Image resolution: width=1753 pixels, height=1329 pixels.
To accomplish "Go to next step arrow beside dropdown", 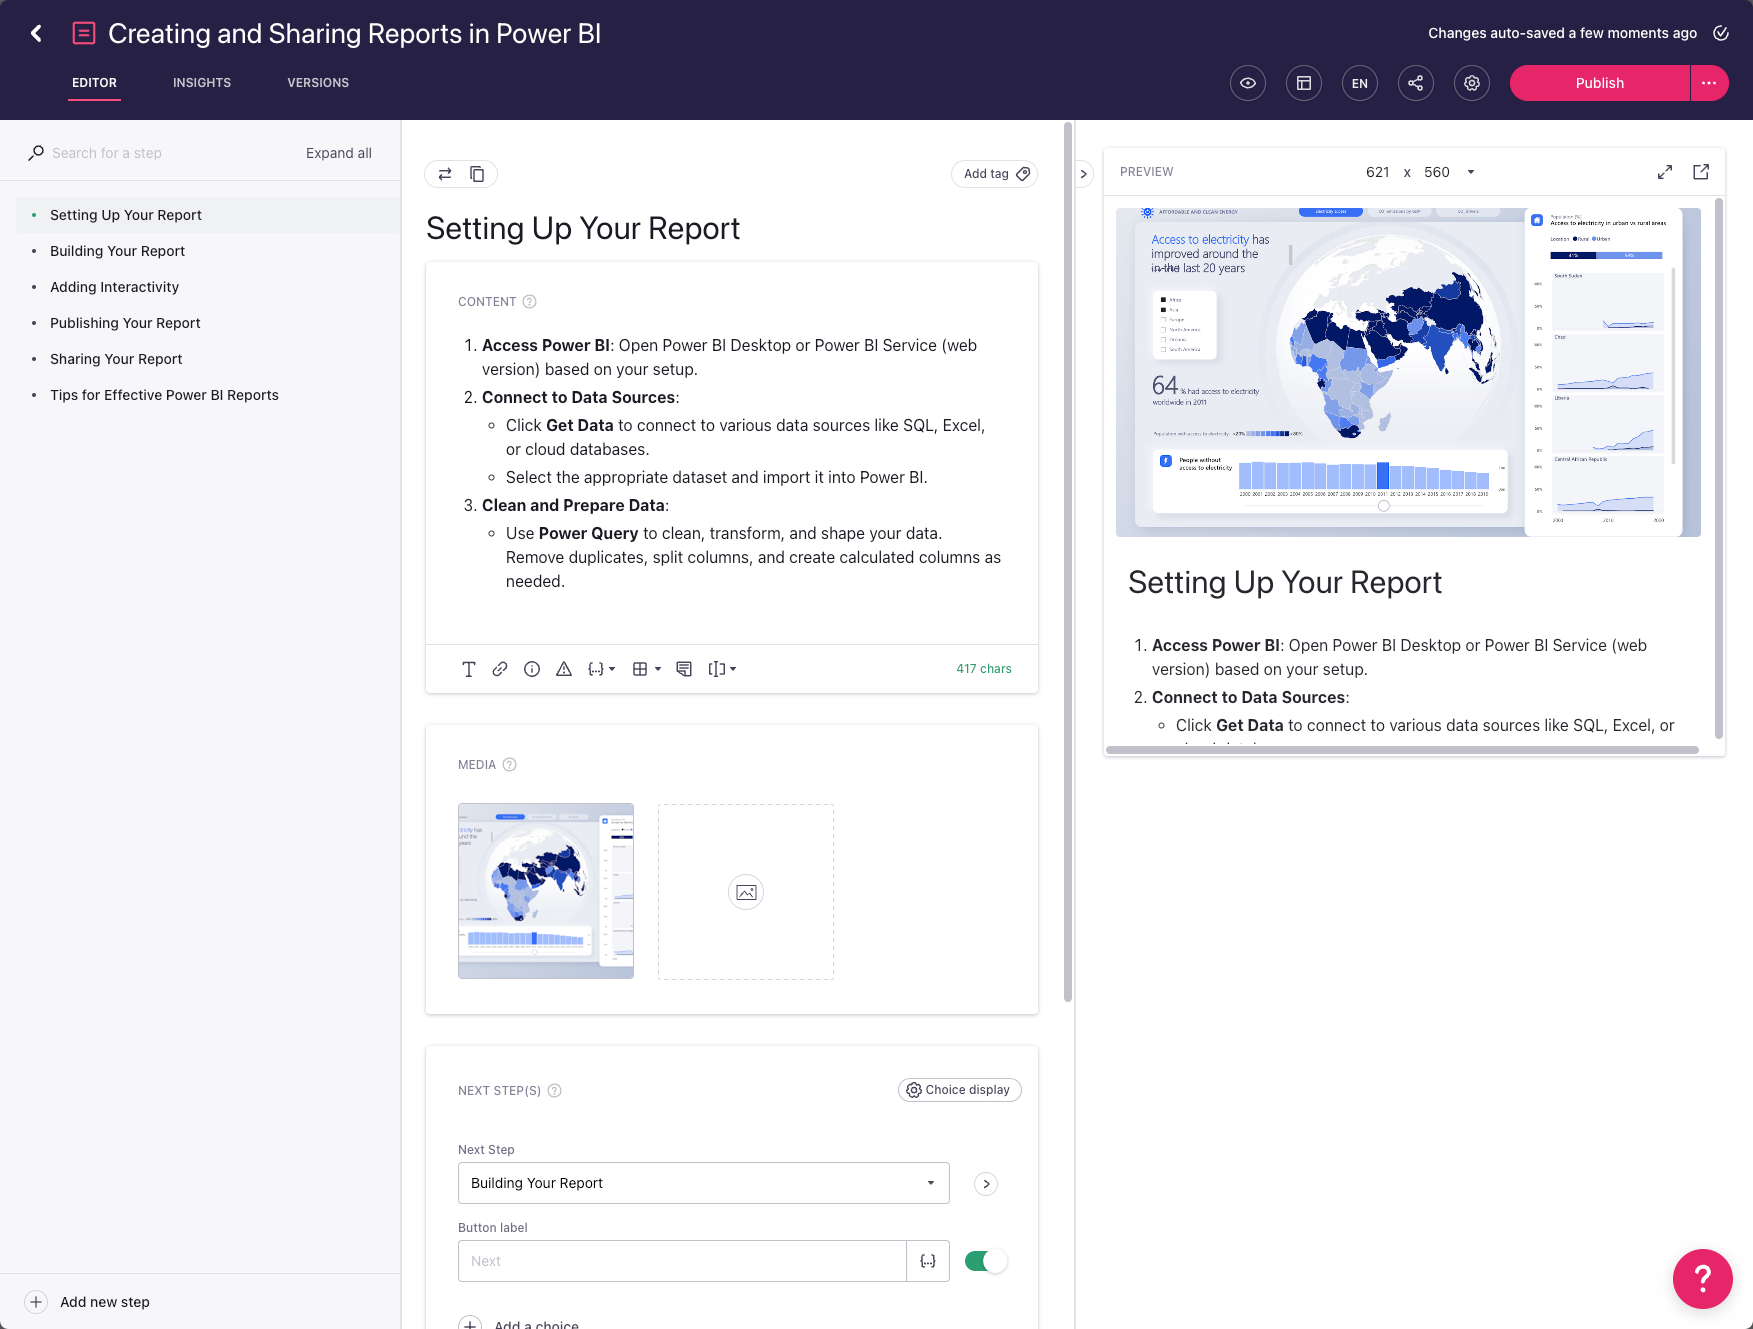I will coord(986,1184).
